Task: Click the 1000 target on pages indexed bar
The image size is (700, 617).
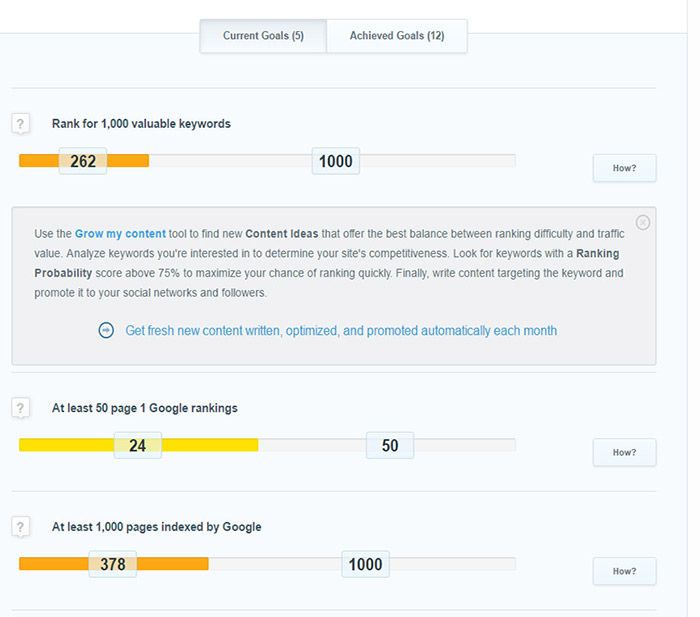Action: pos(365,564)
